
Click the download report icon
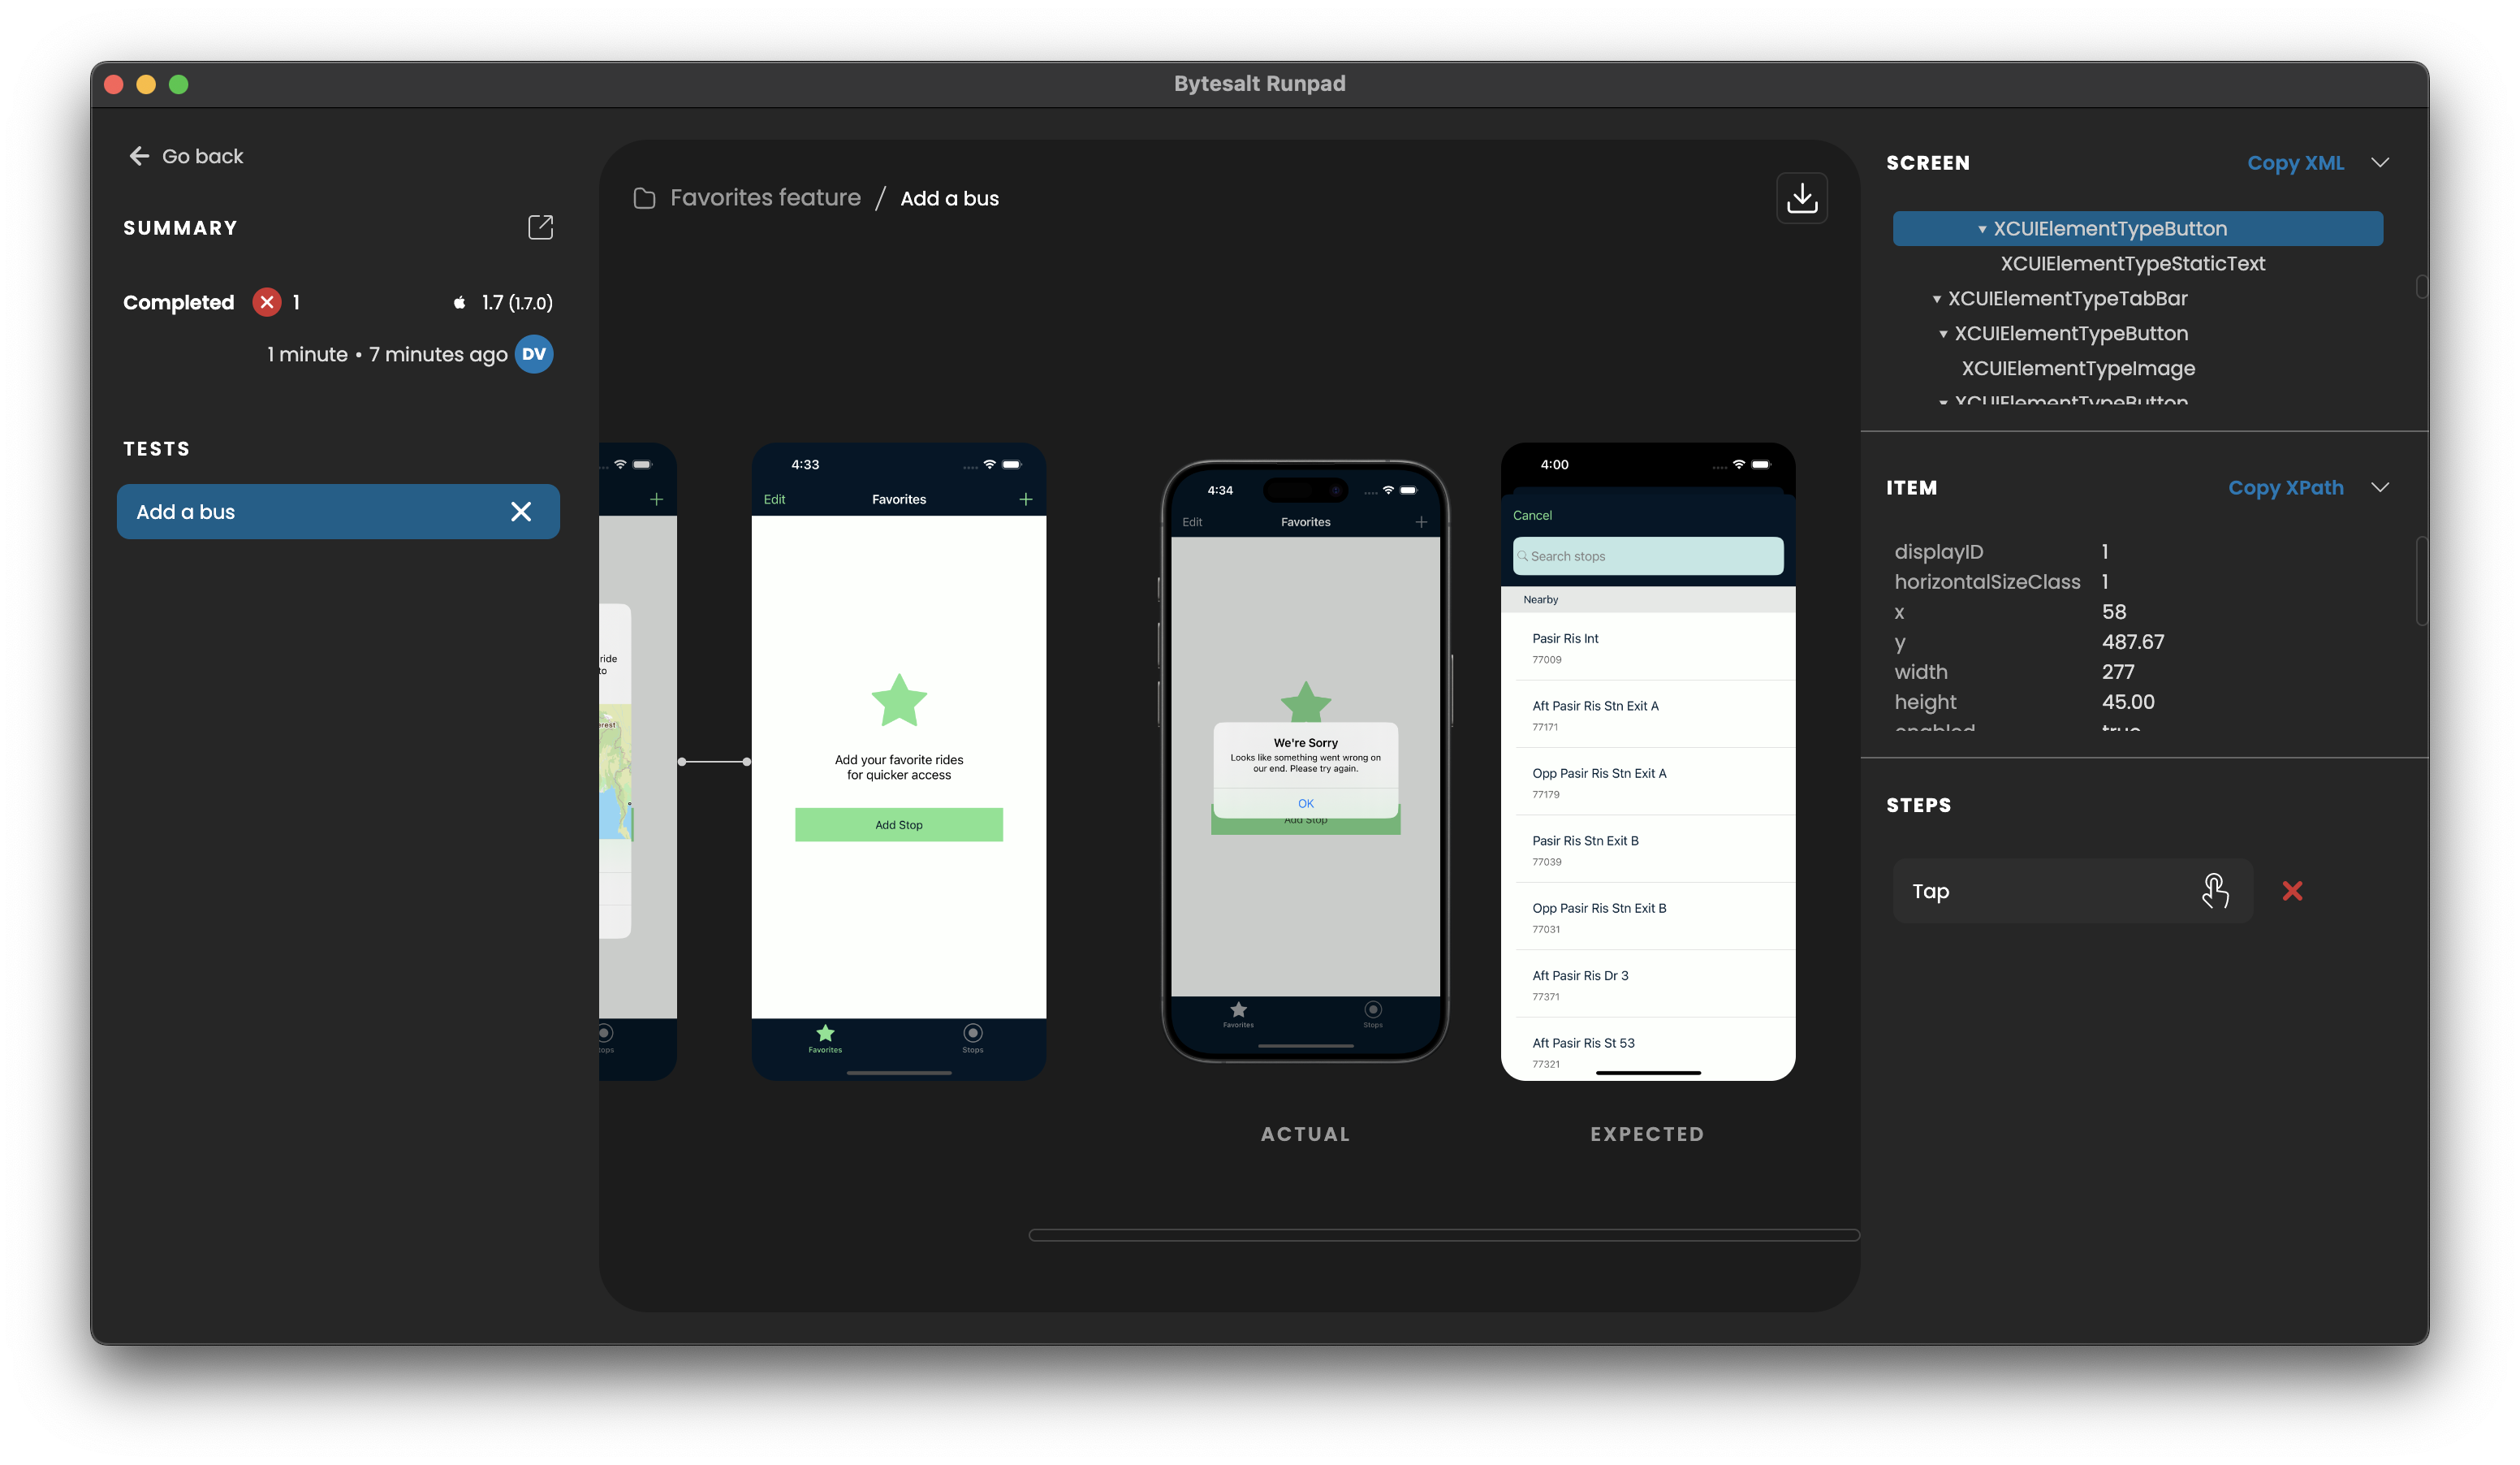click(1802, 198)
